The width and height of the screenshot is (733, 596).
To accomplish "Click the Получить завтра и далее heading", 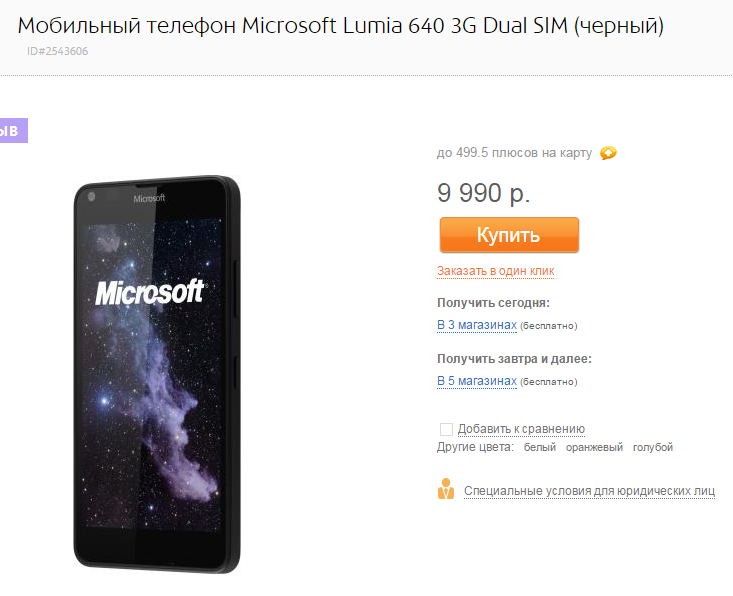I will (x=514, y=359).
